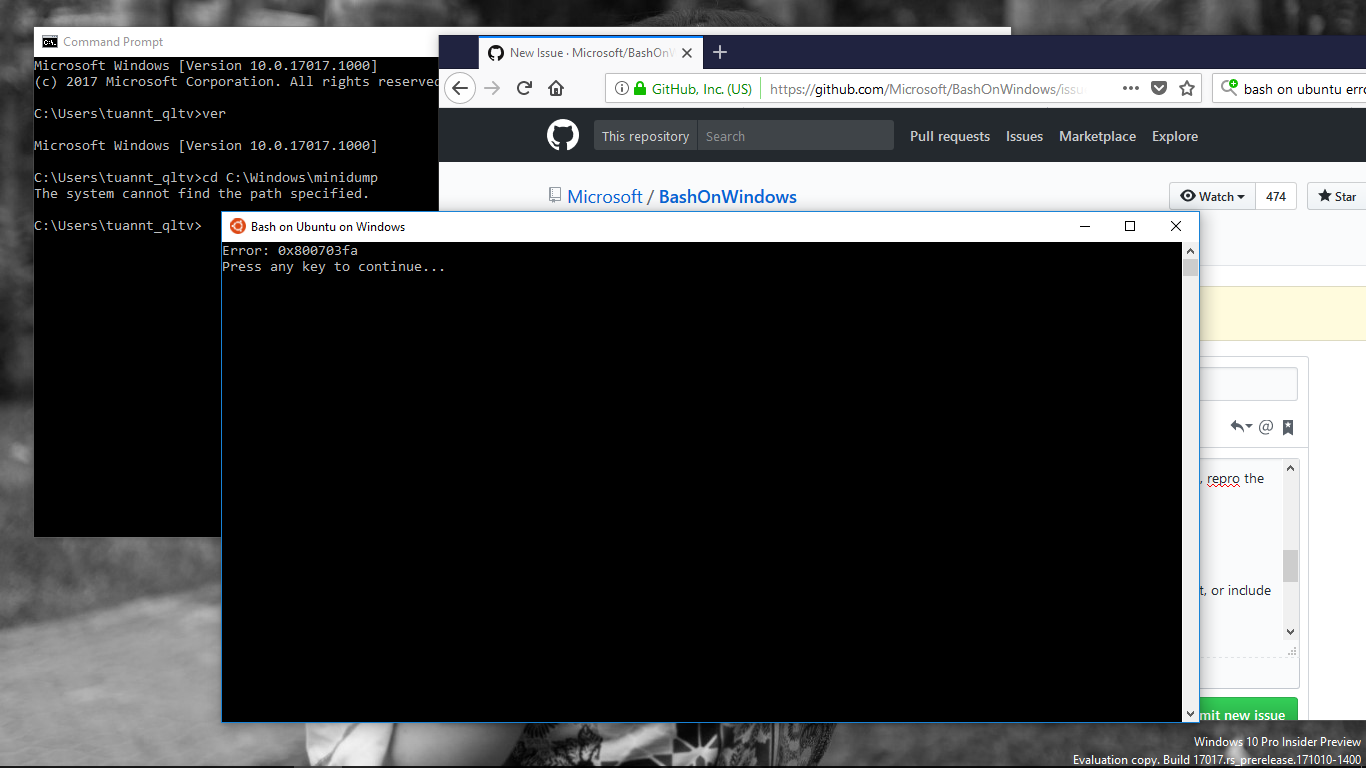This screenshot has width=1366, height=768.
Task: Click the search engine magnifier icon in search bar
Action: (x=1229, y=88)
